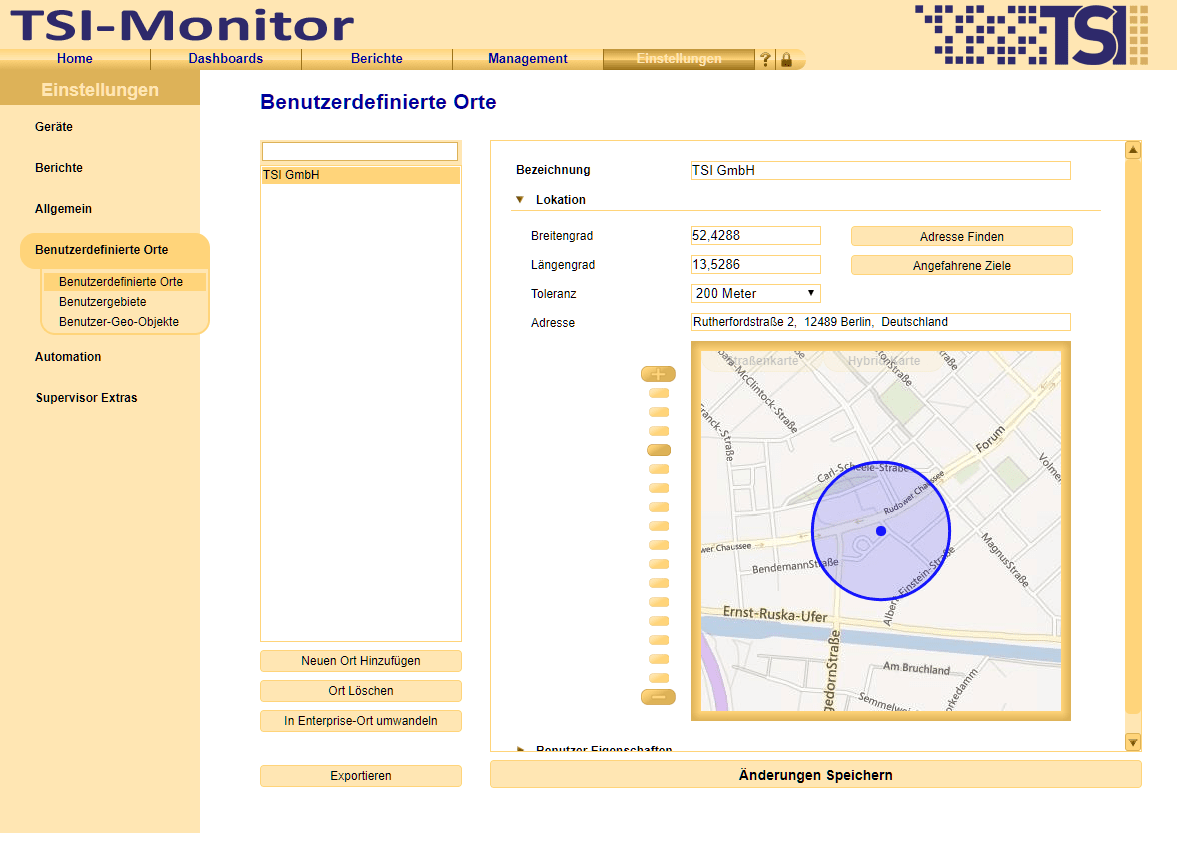
Task: Select the Einstellungen top tab
Action: tap(679, 59)
